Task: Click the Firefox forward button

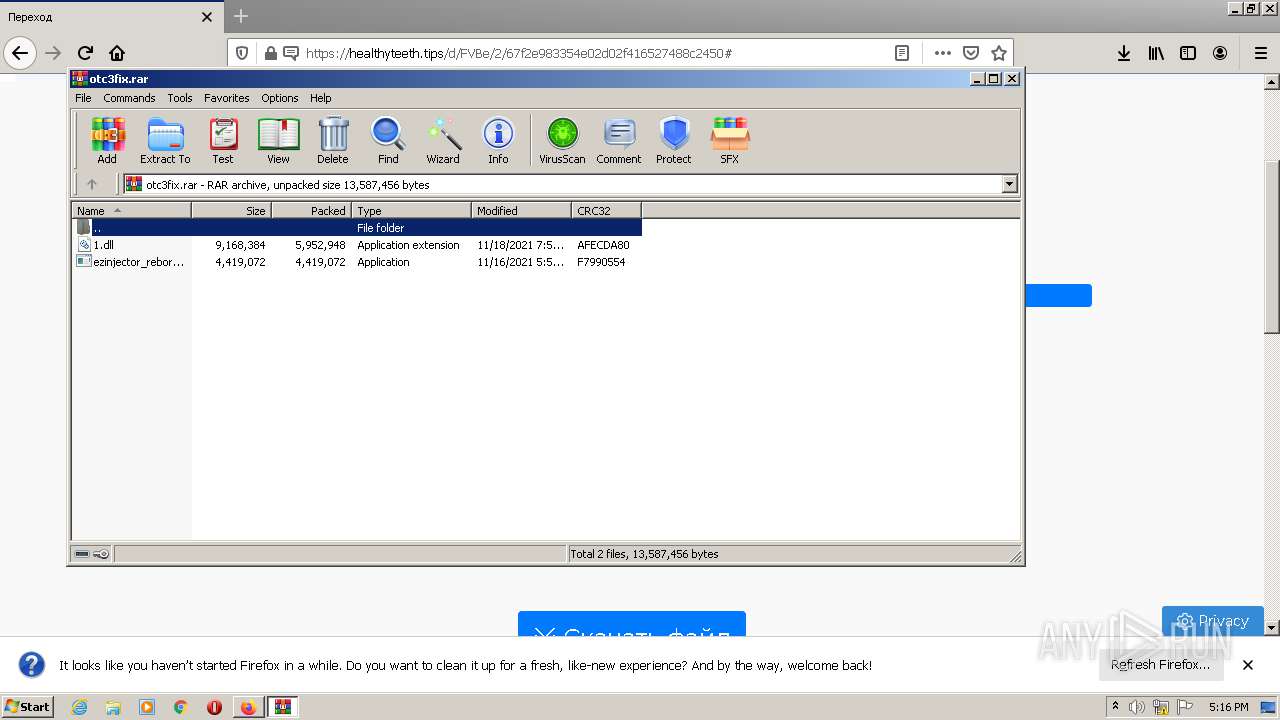Action: click(53, 53)
